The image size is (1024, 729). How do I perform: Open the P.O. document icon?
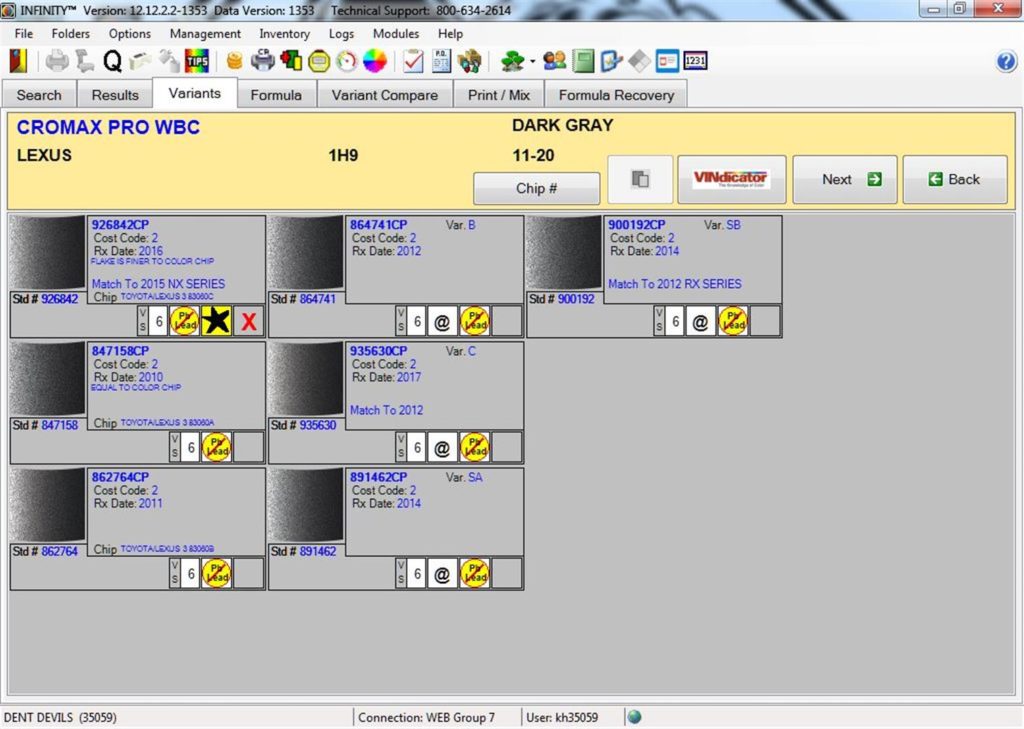coord(441,61)
